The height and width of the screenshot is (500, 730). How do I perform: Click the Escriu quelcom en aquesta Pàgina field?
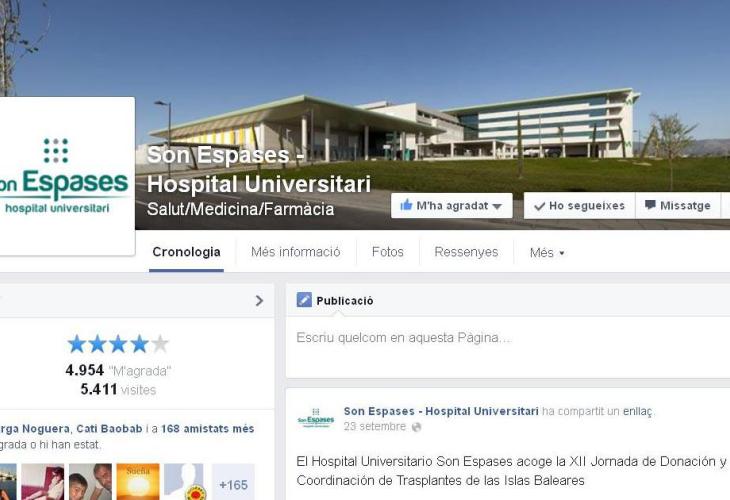coord(507,347)
